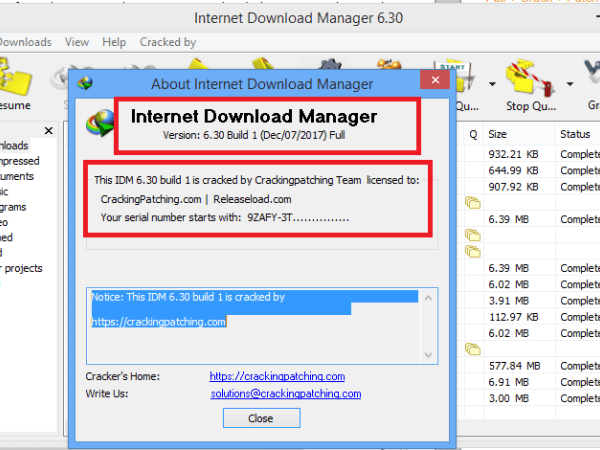Close the categories side panel with its X
This screenshot has width=600, height=450.
(x=49, y=131)
